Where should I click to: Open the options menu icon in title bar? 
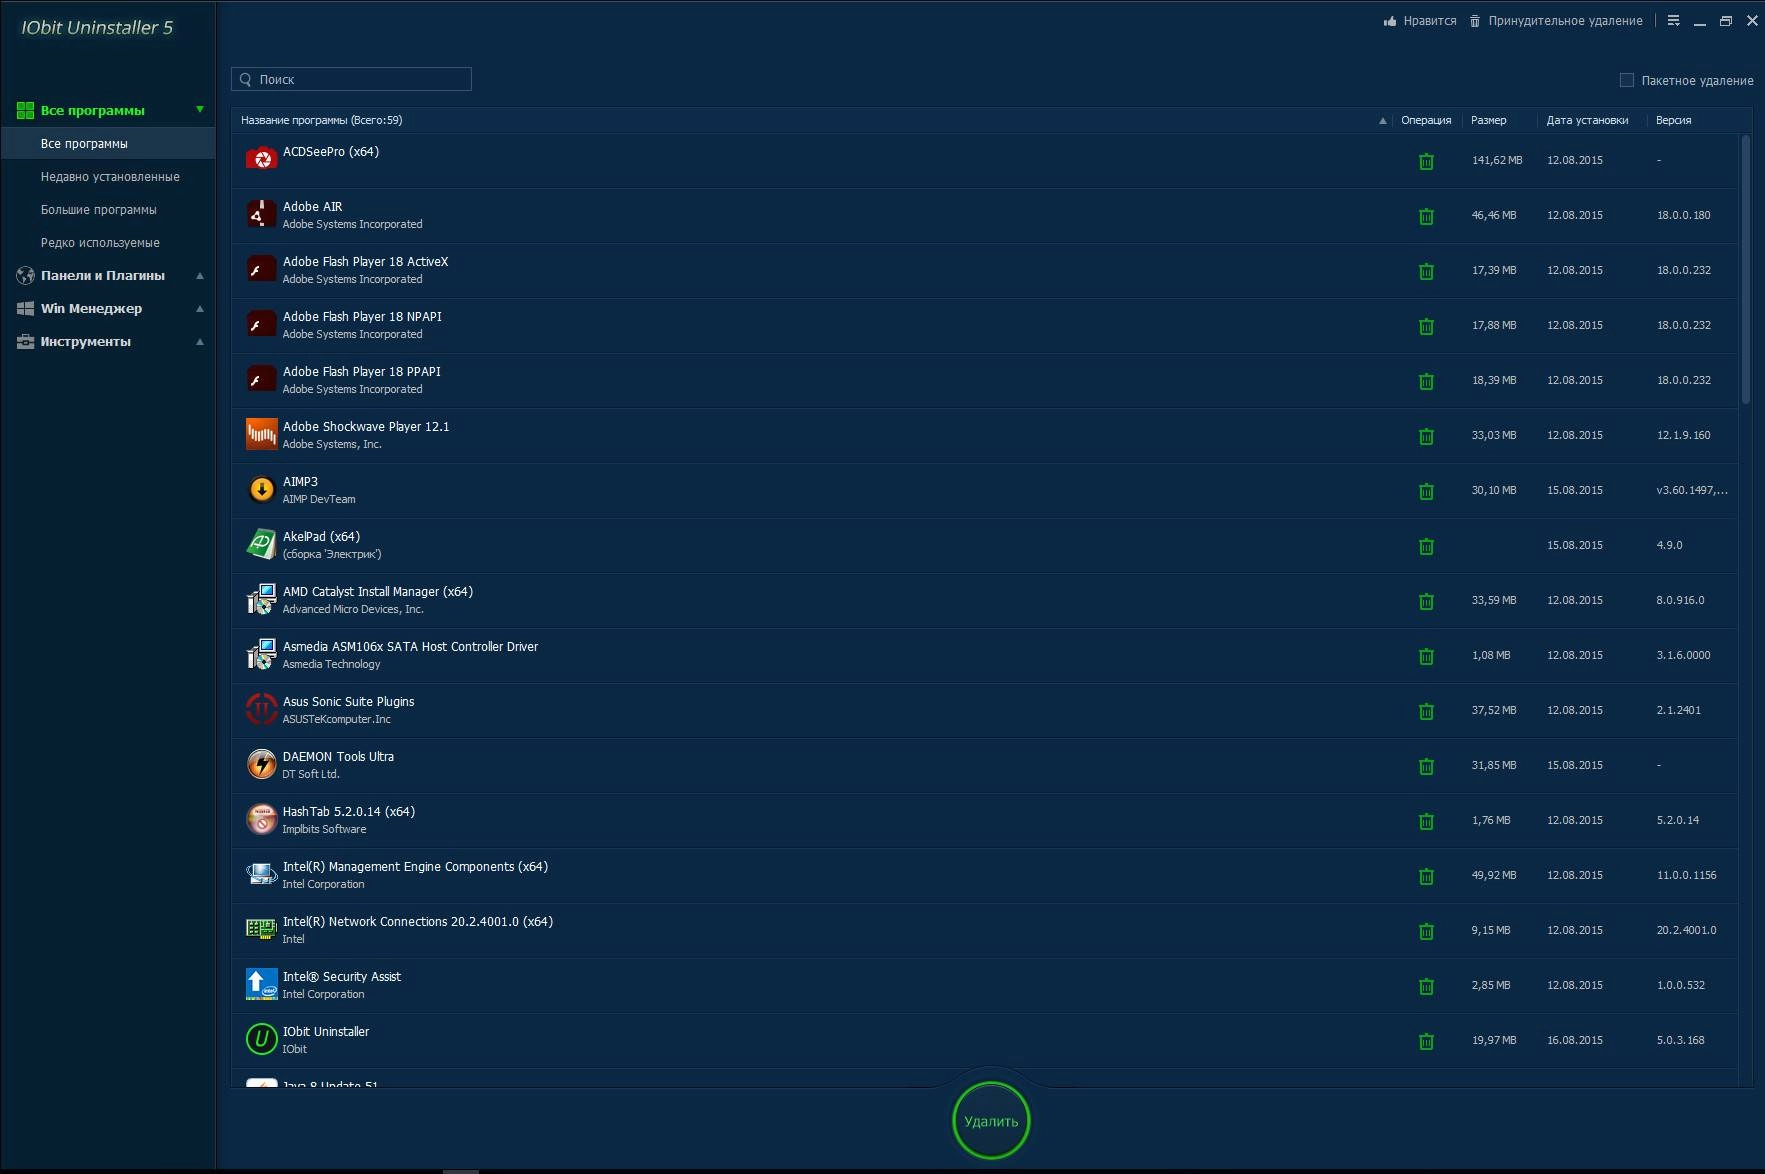(x=1673, y=21)
